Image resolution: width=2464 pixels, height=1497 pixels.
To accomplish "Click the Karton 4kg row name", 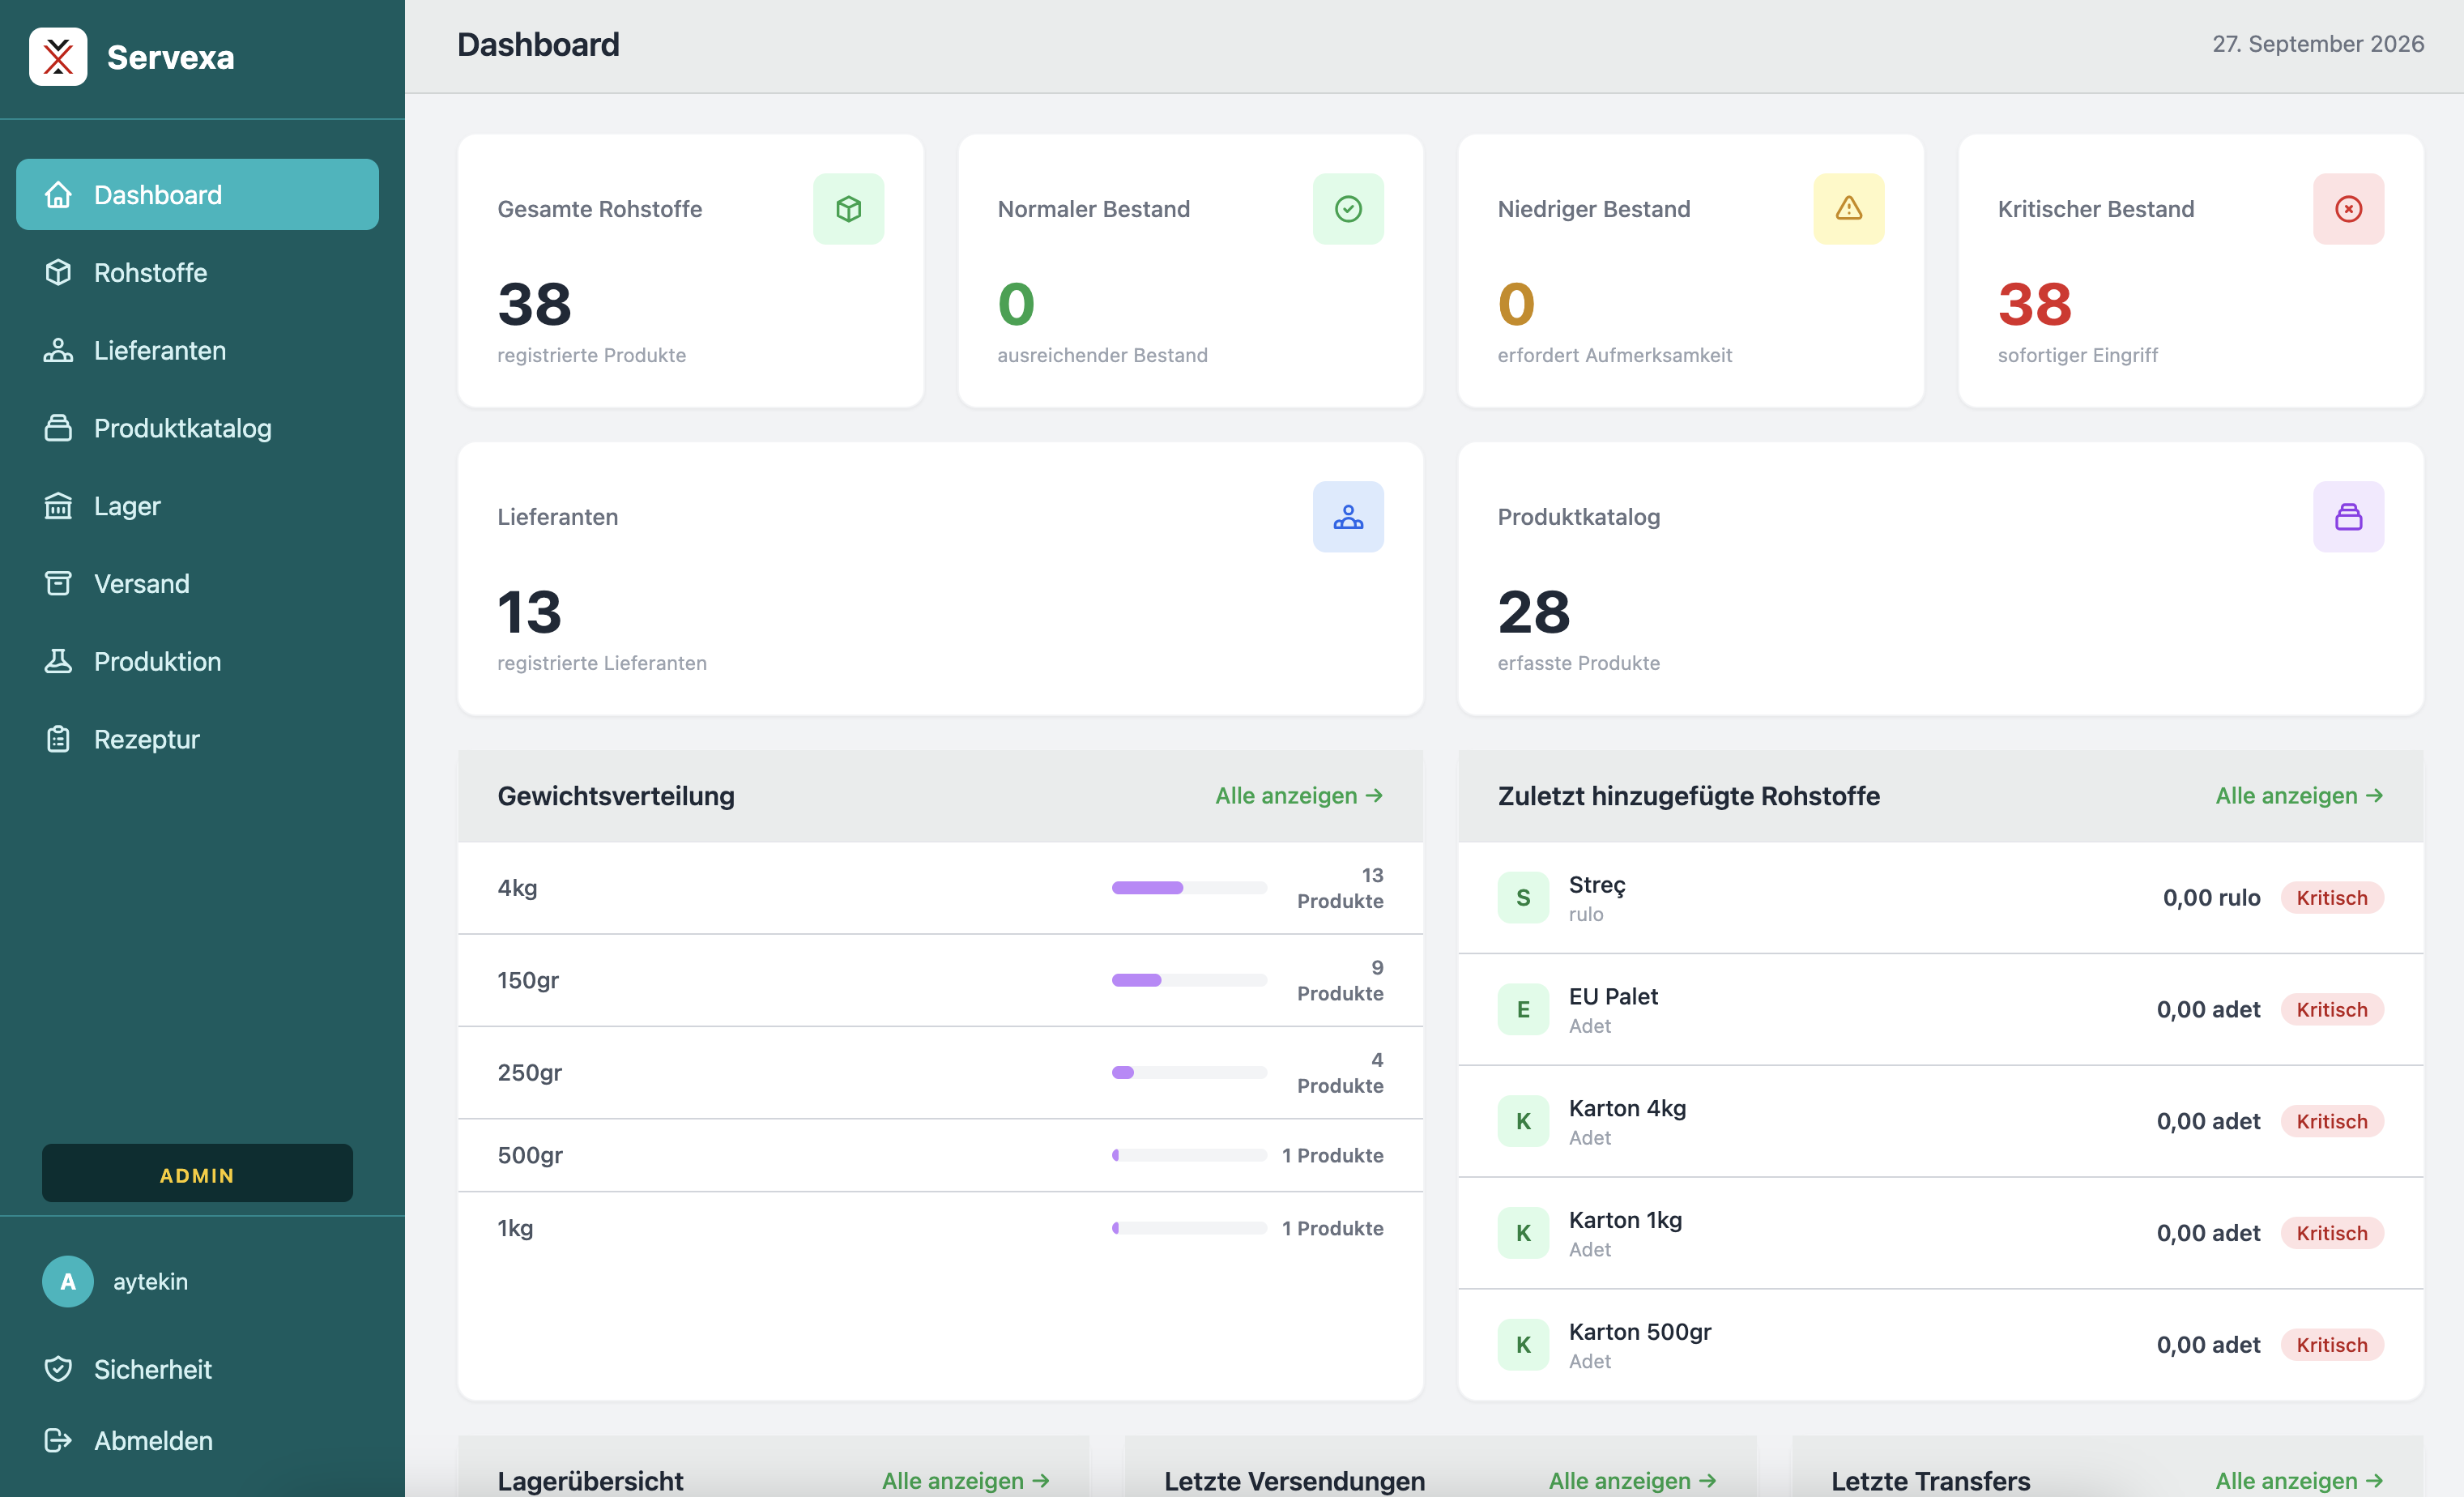I will tap(1627, 1108).
